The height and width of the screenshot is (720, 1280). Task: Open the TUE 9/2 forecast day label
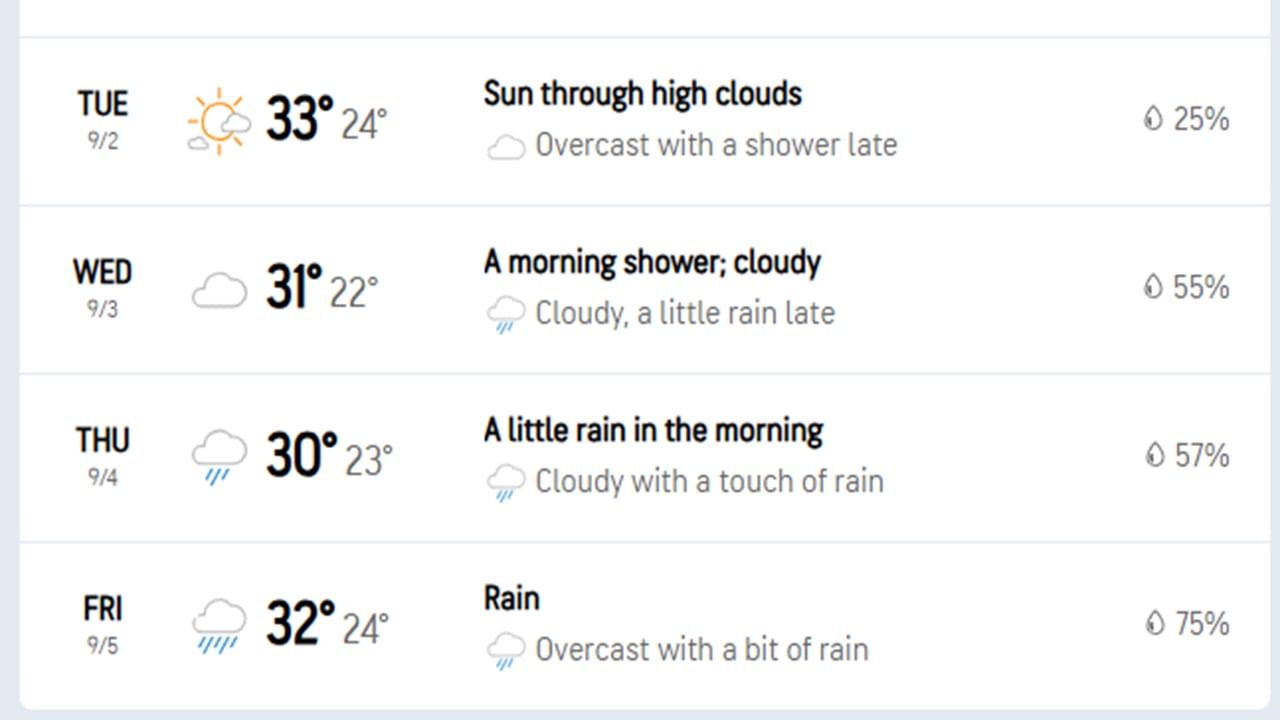click(x=102, y=118)
